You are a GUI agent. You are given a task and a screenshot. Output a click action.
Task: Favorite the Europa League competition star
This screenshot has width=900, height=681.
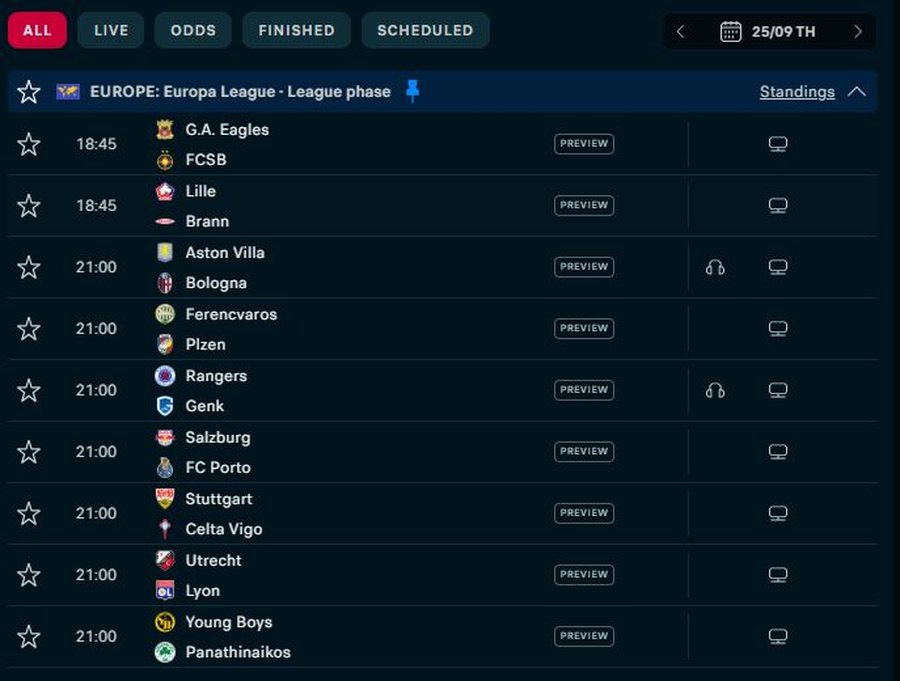coord(29,92)
